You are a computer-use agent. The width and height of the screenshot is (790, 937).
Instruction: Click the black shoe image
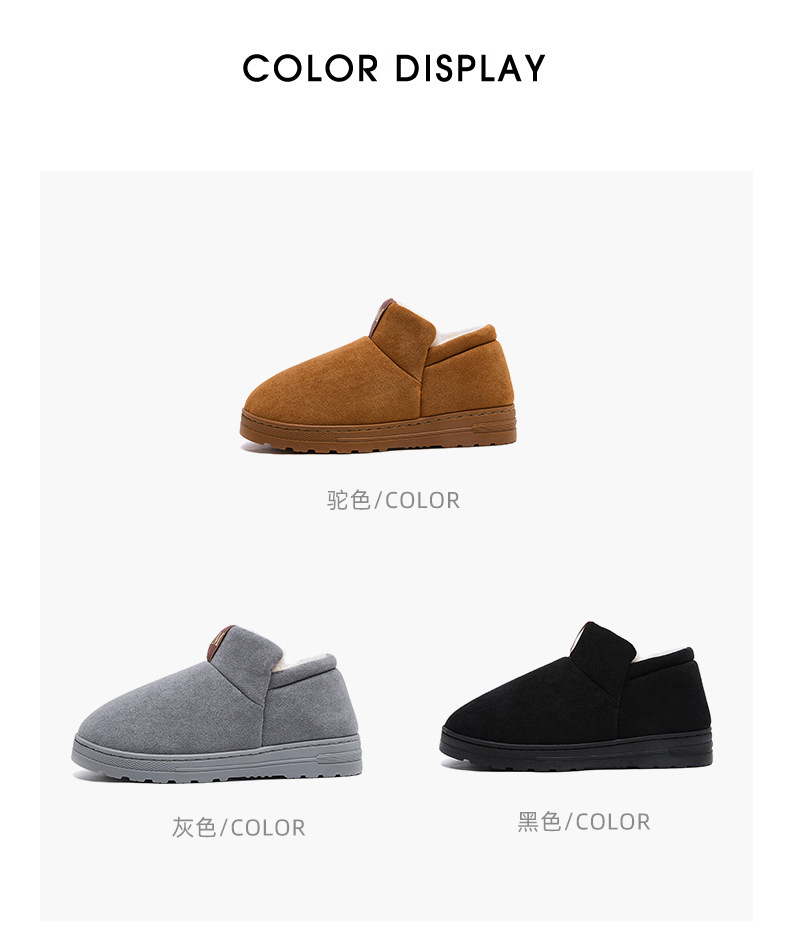[577, 696]
